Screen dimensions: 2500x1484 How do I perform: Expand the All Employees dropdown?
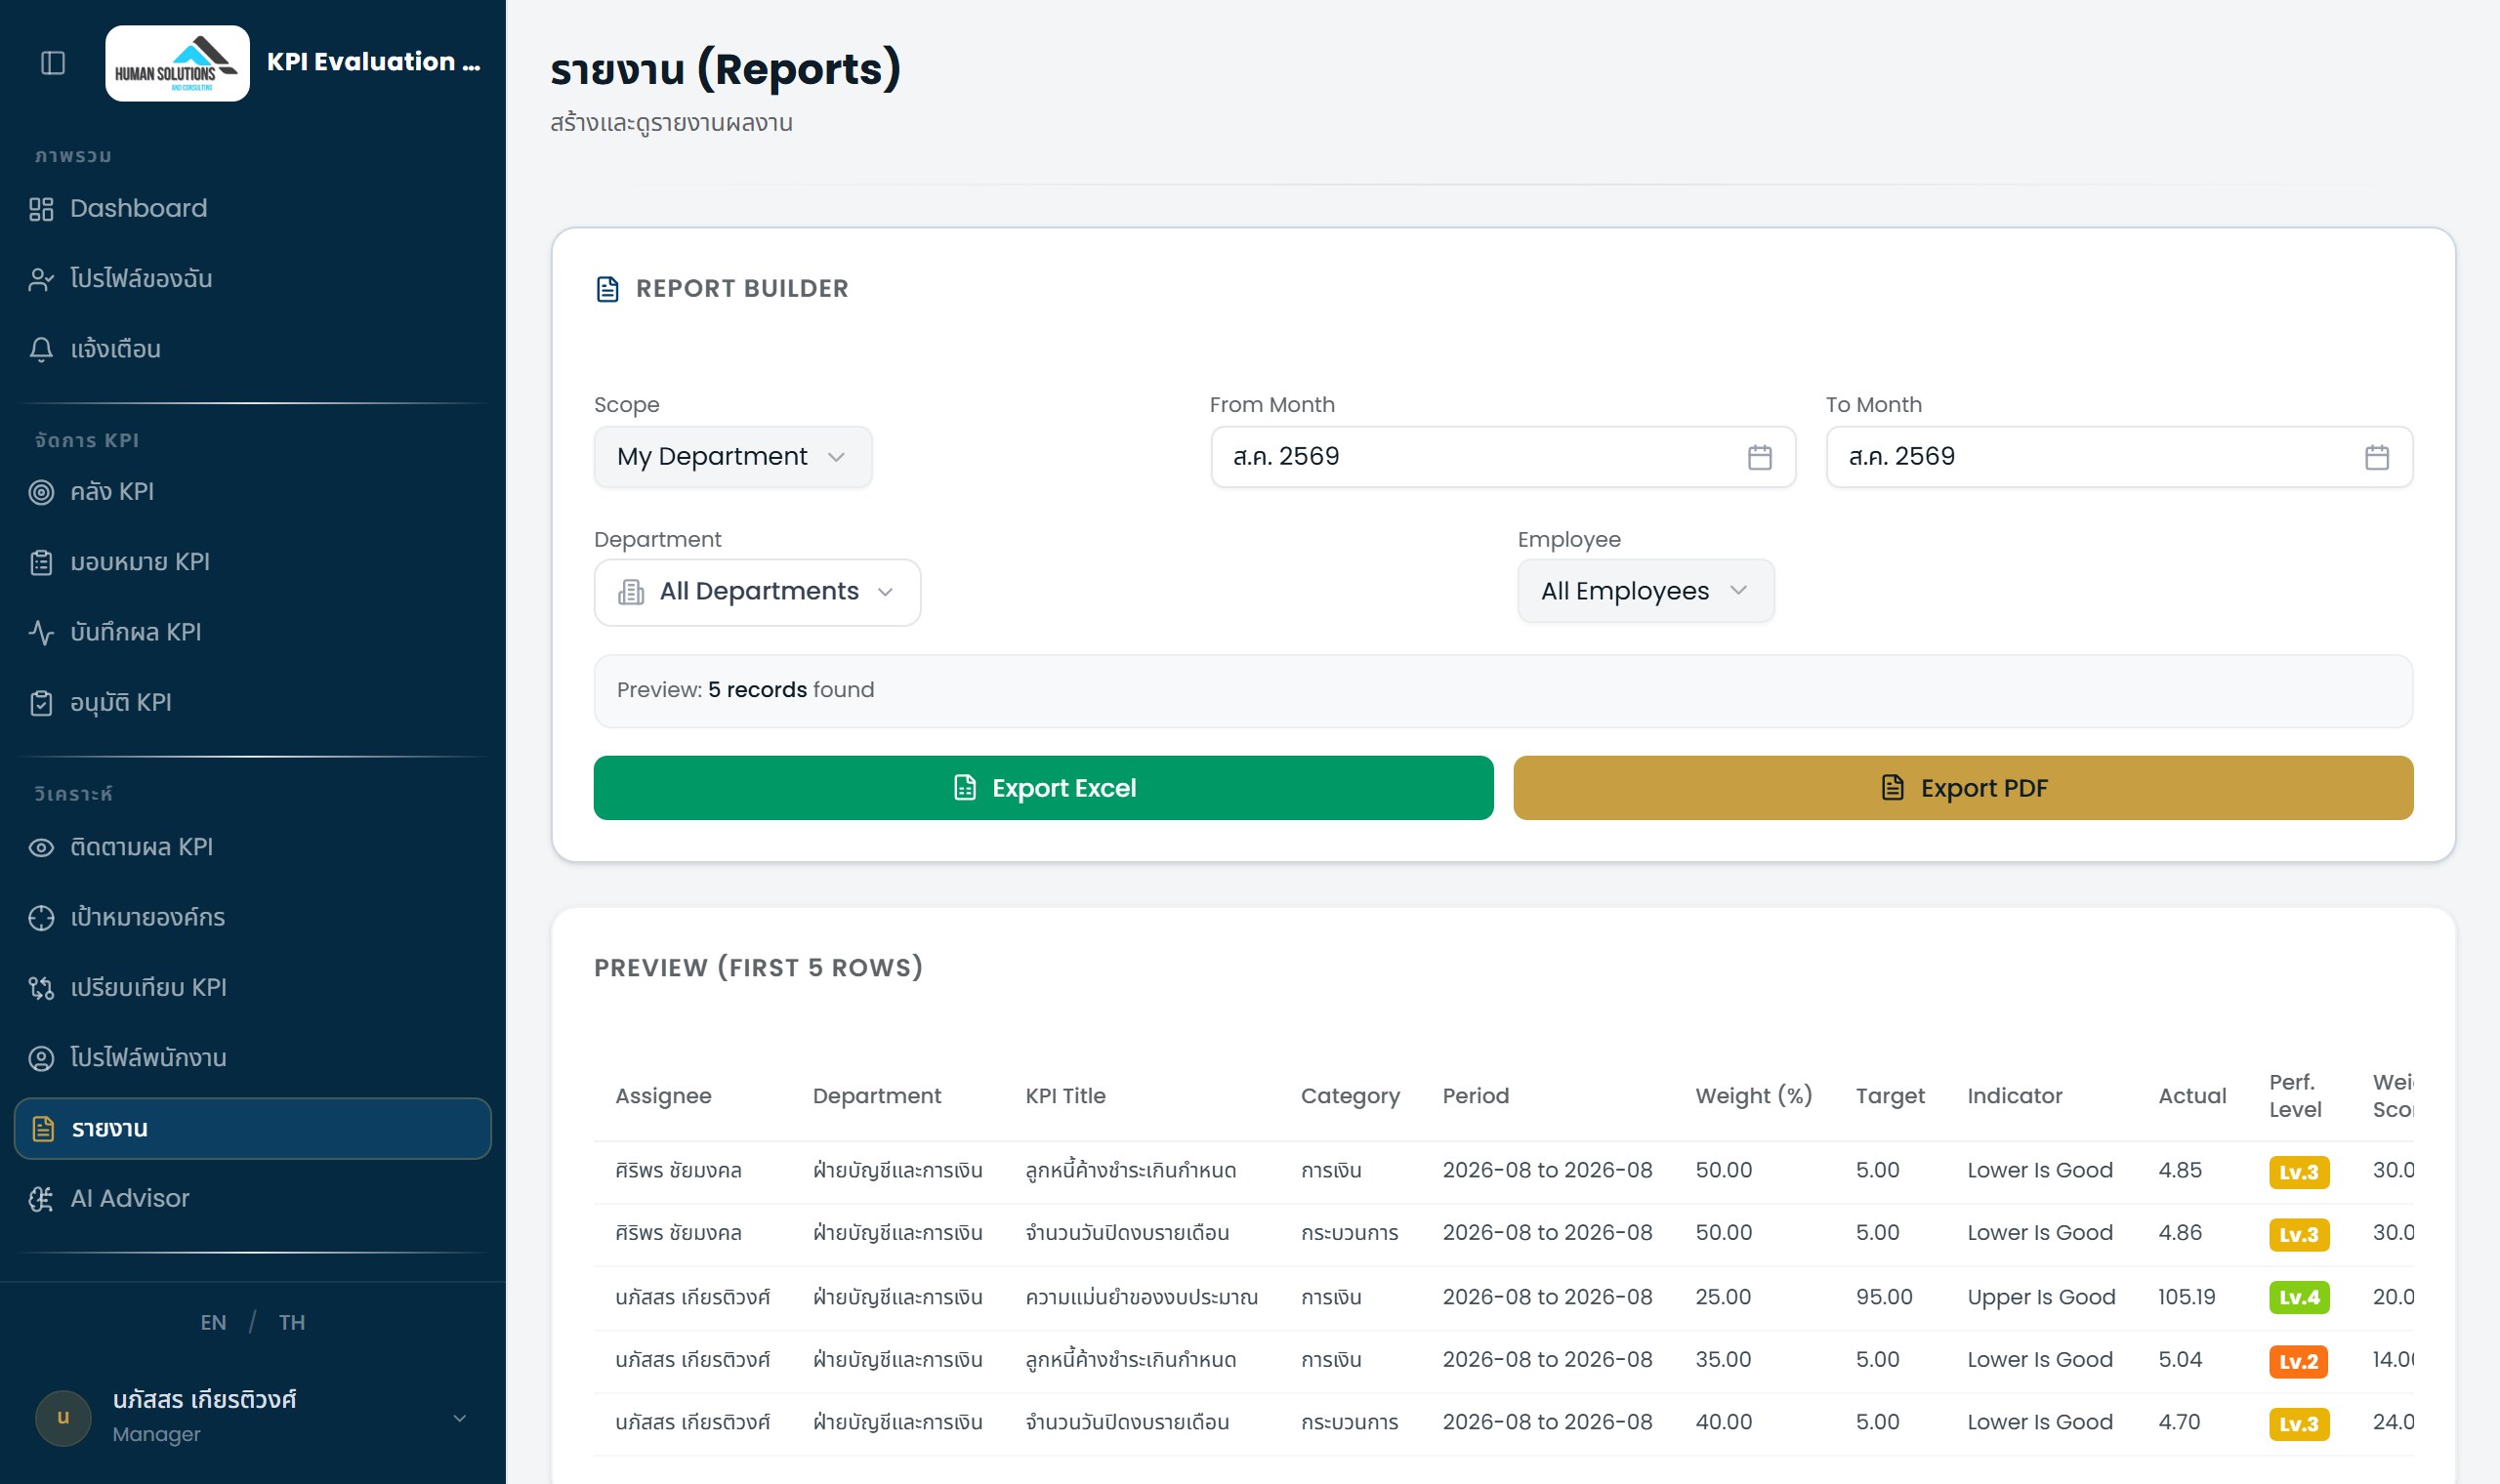[1645, 591]
